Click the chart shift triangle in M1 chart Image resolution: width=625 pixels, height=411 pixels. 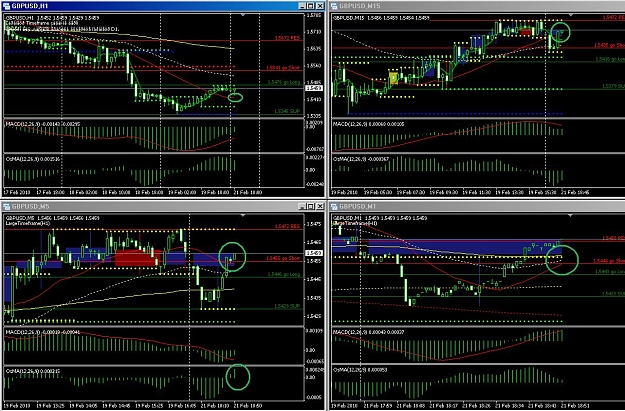tap(570, 215)
